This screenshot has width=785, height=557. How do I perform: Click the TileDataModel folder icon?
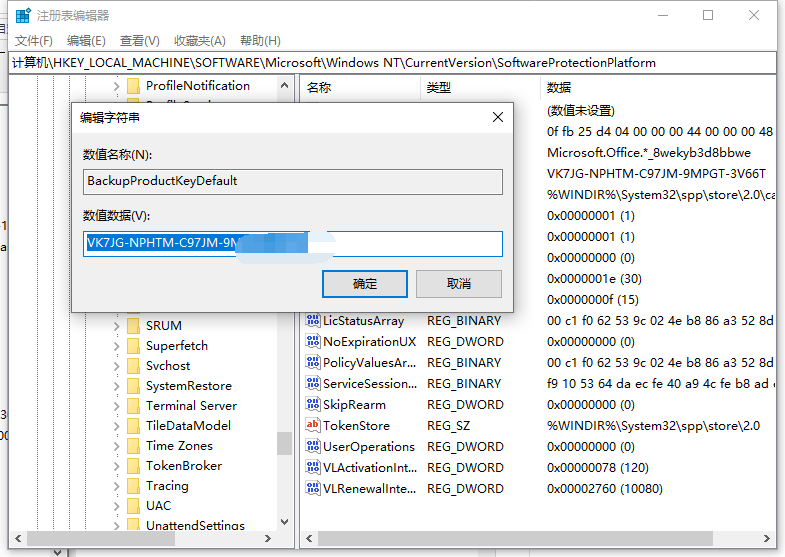tap(133, 425)
